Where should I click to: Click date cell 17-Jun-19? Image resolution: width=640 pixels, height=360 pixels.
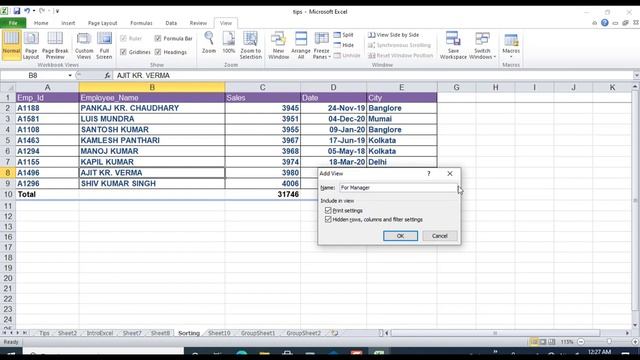click(333, 140)
